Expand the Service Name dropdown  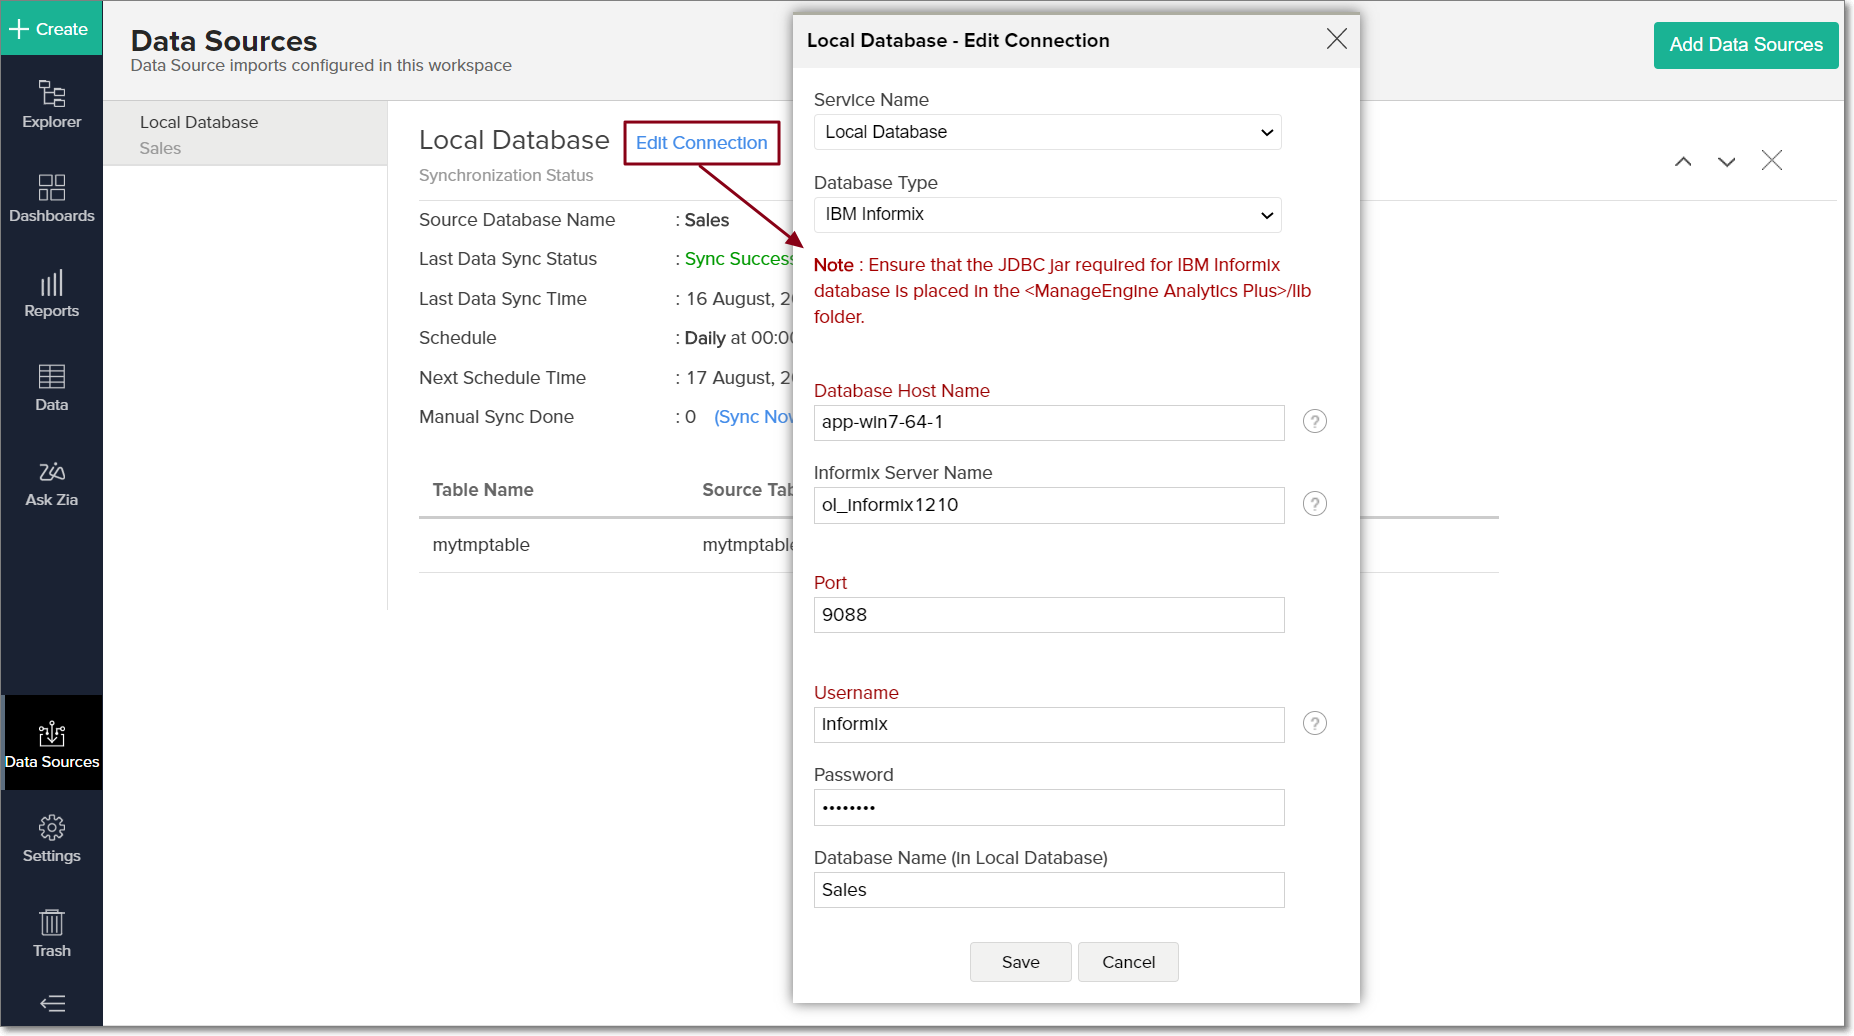[x=1047, y=132]
